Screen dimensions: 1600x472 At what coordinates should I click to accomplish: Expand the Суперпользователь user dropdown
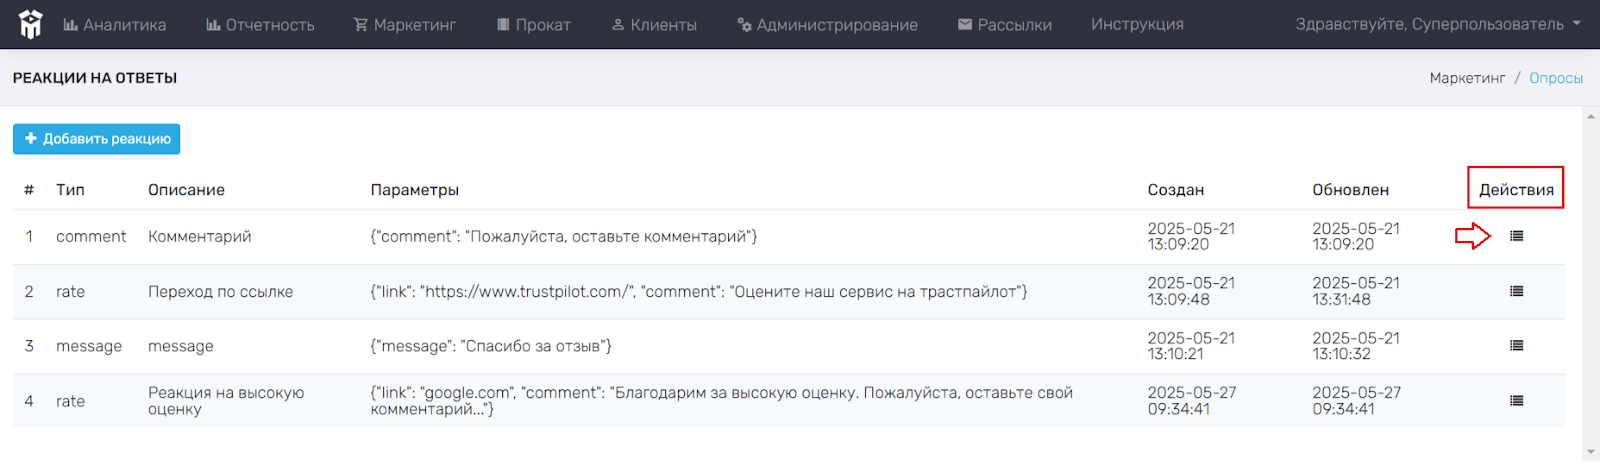1438,24
